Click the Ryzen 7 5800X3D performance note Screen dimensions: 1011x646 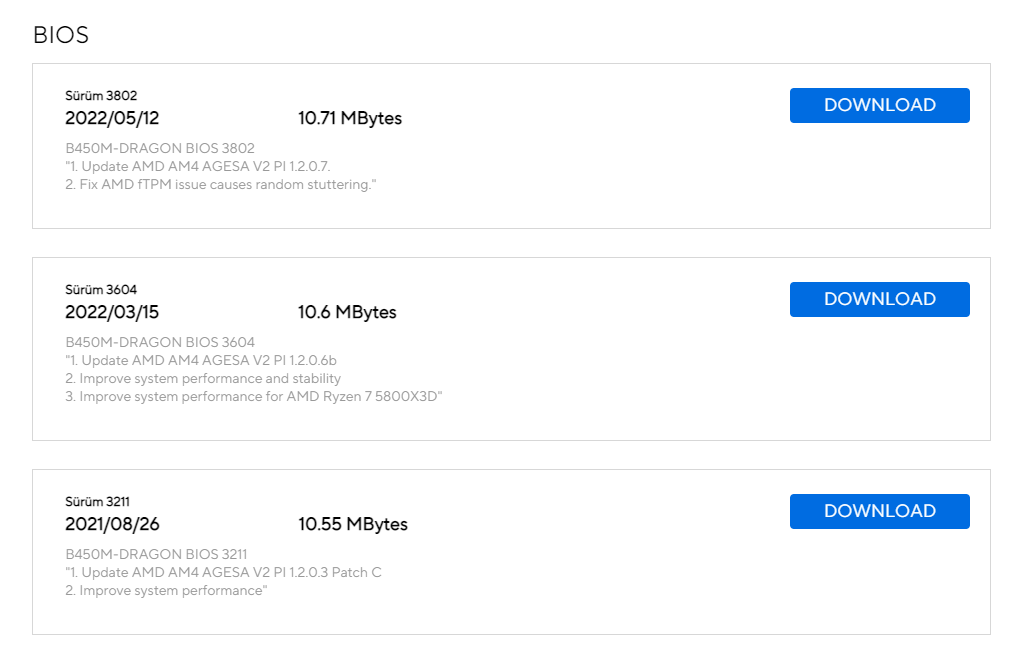(254, 396)
